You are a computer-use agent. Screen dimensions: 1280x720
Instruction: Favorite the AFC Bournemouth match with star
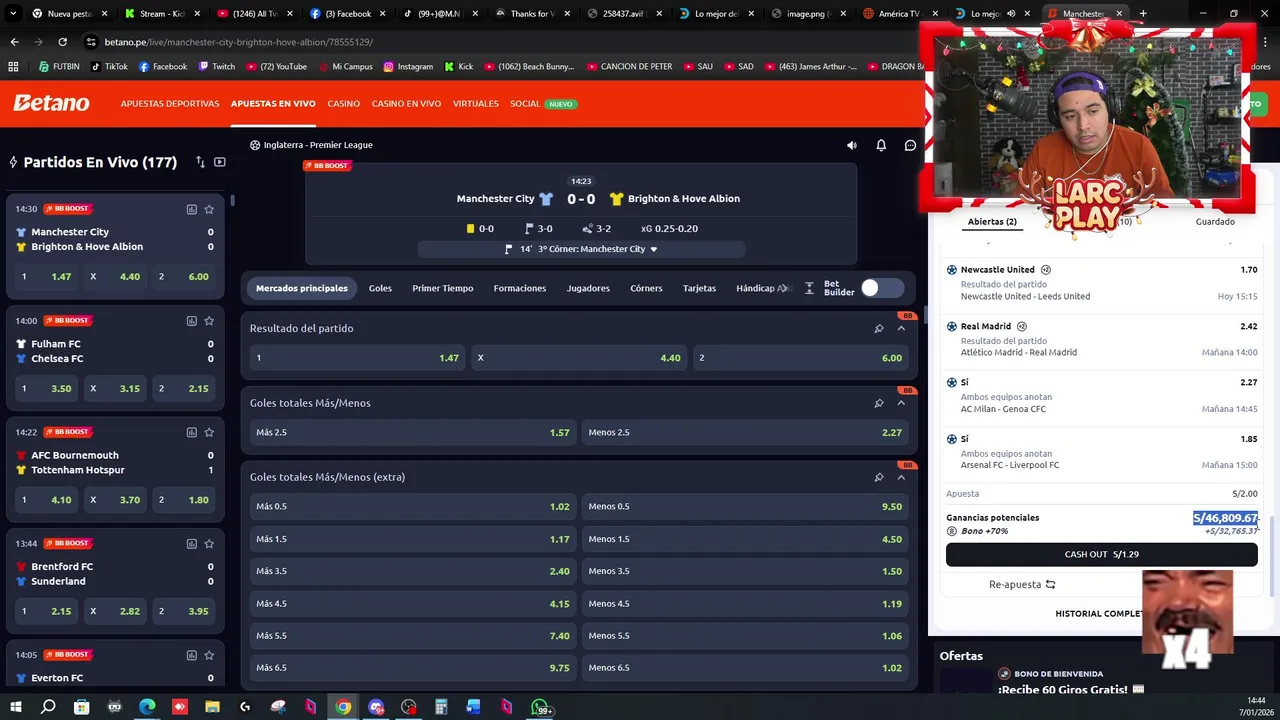209,432
